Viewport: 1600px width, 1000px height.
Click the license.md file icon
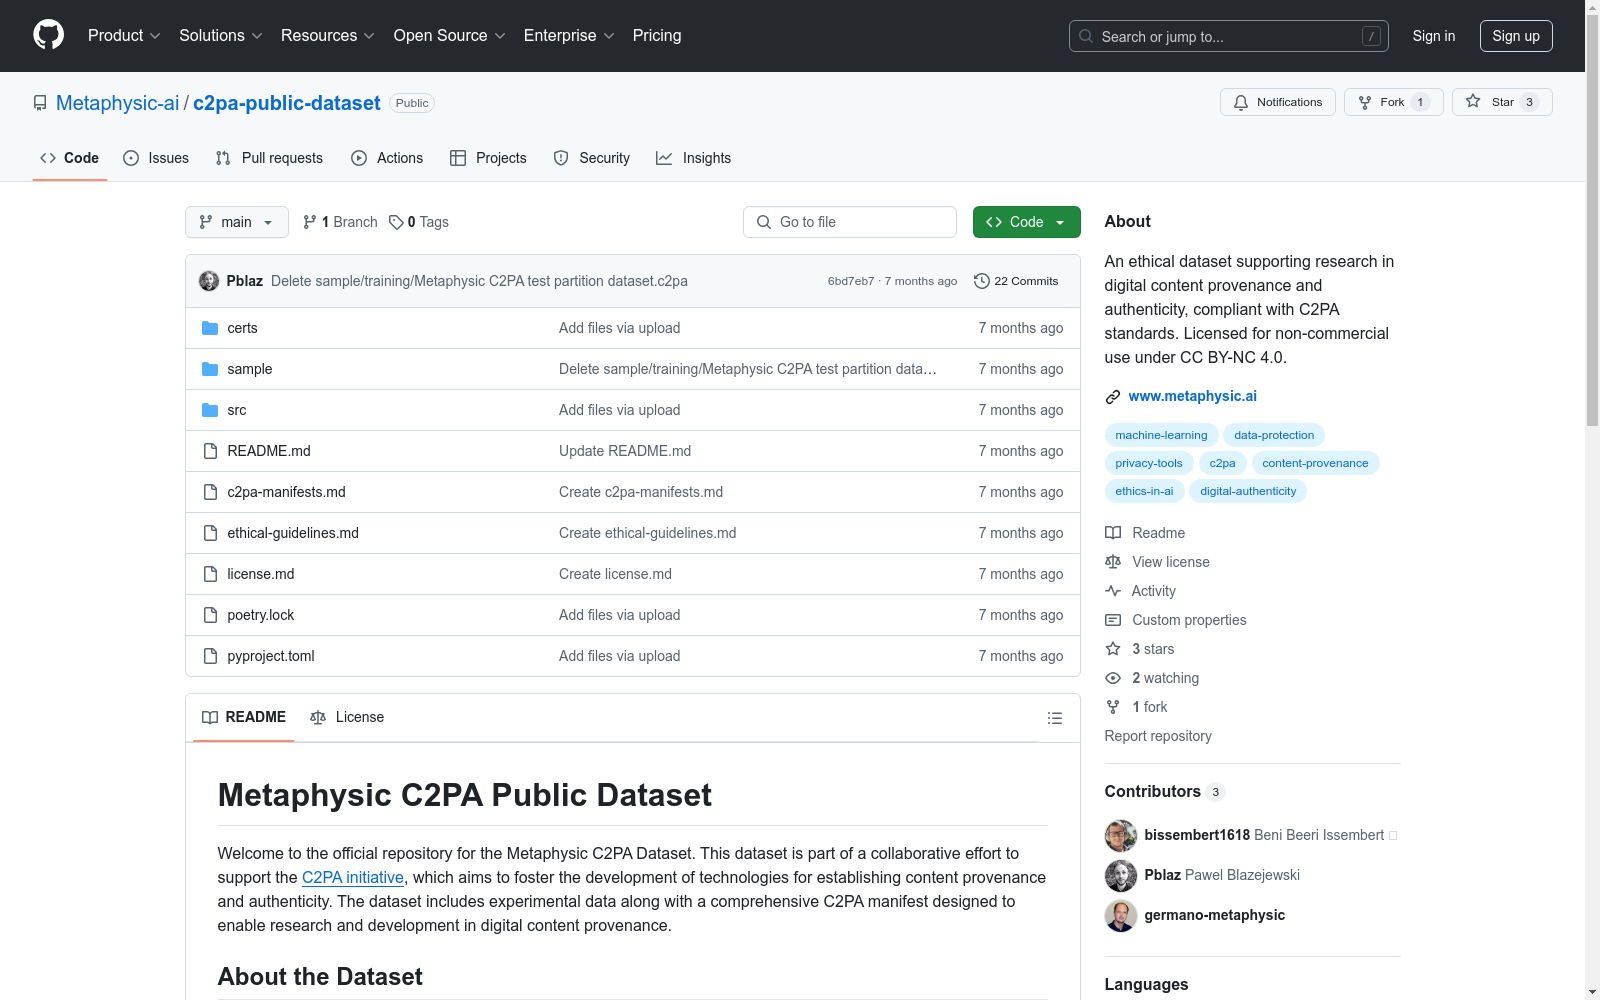coord(210,574)
